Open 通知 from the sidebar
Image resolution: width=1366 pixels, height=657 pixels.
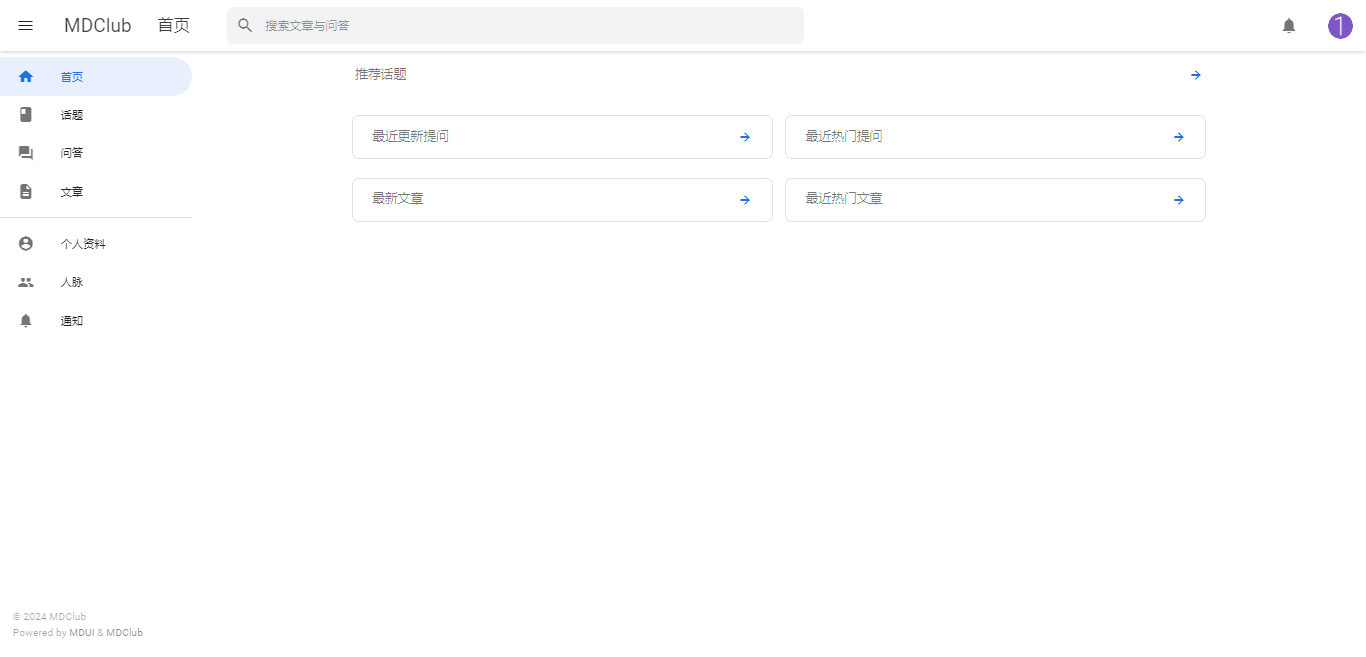96,321
